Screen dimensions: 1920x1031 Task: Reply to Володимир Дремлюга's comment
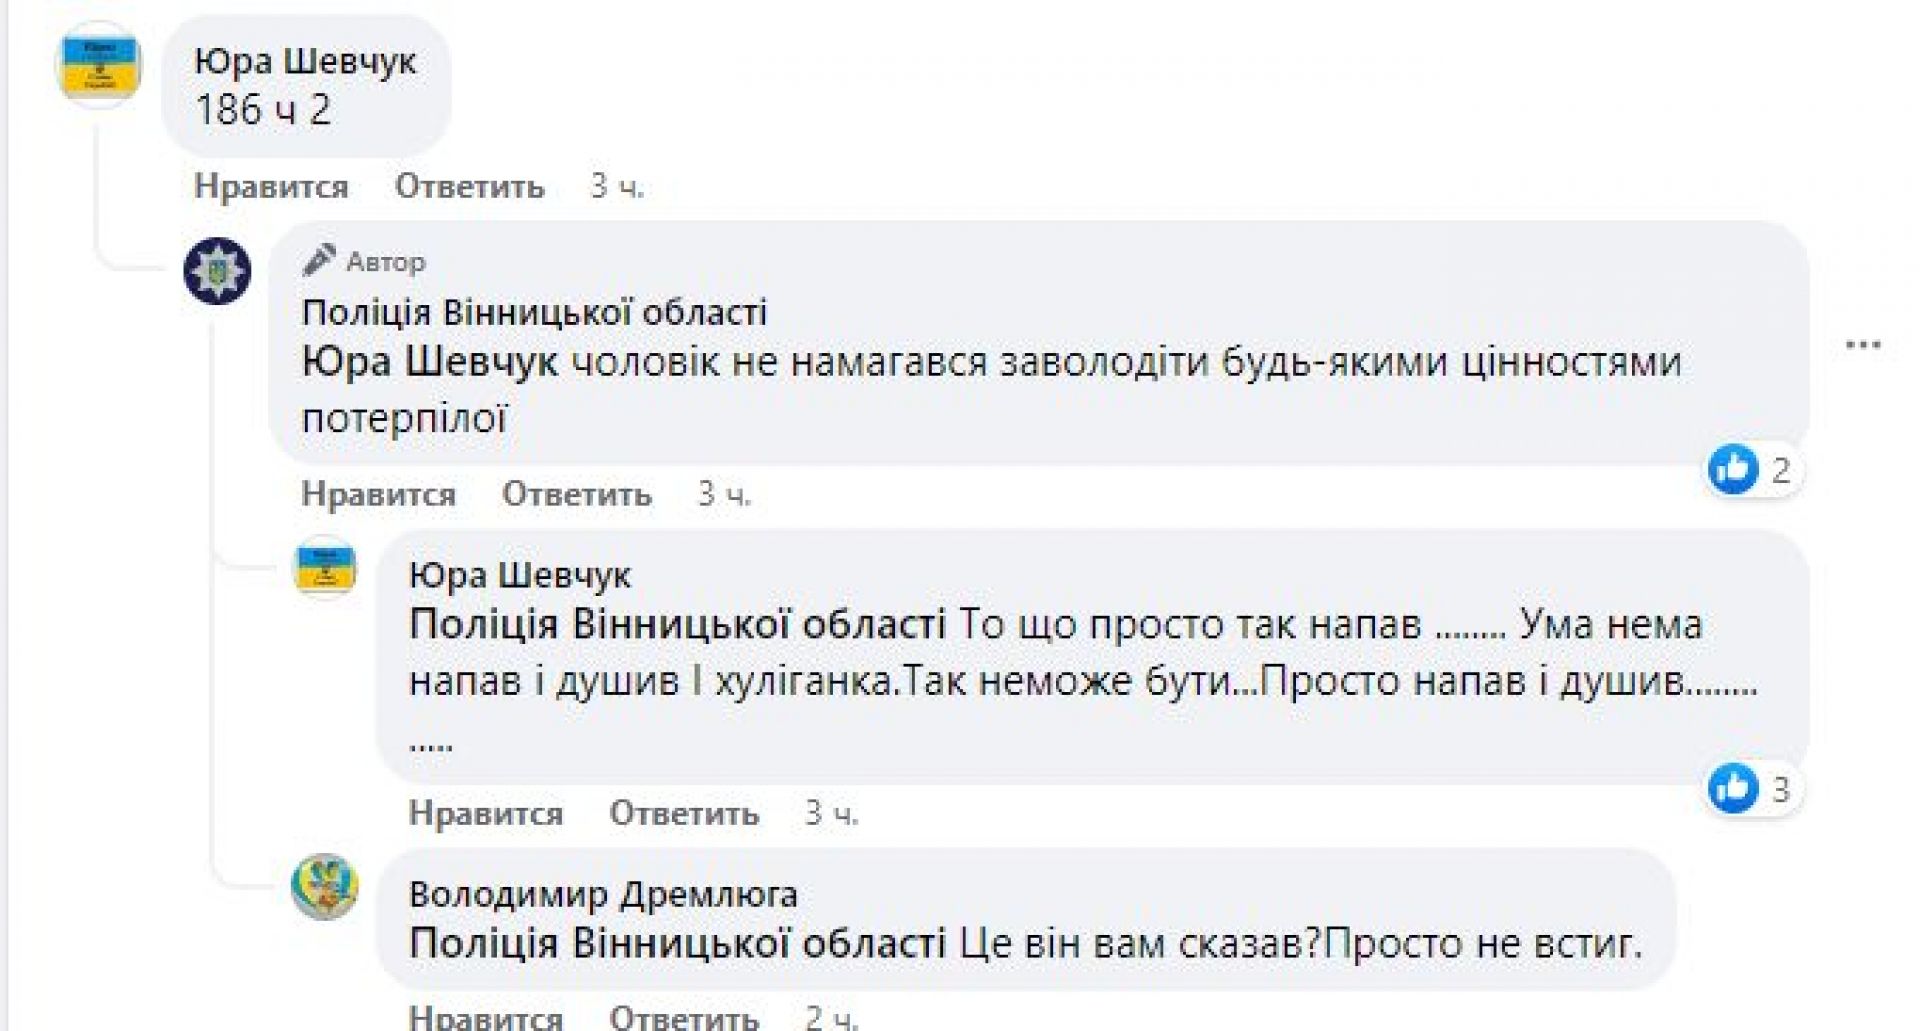684,1018
